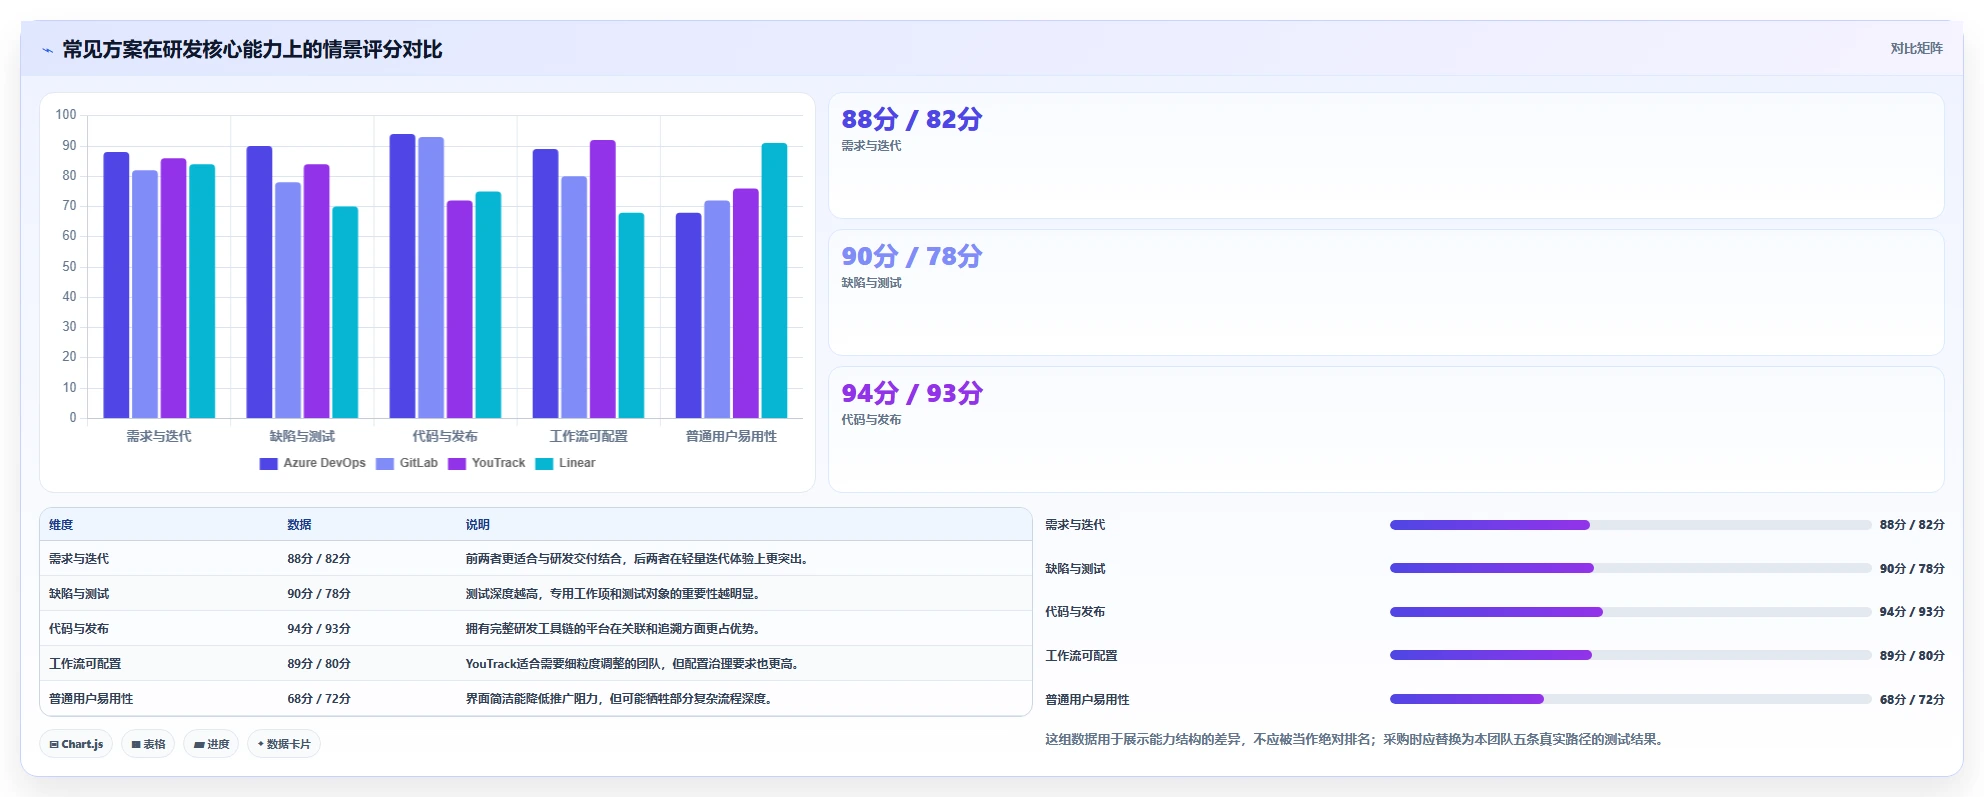Click the small icon before the header title
This screenshot has height=797, width=1984.
[x=47, y=50]
